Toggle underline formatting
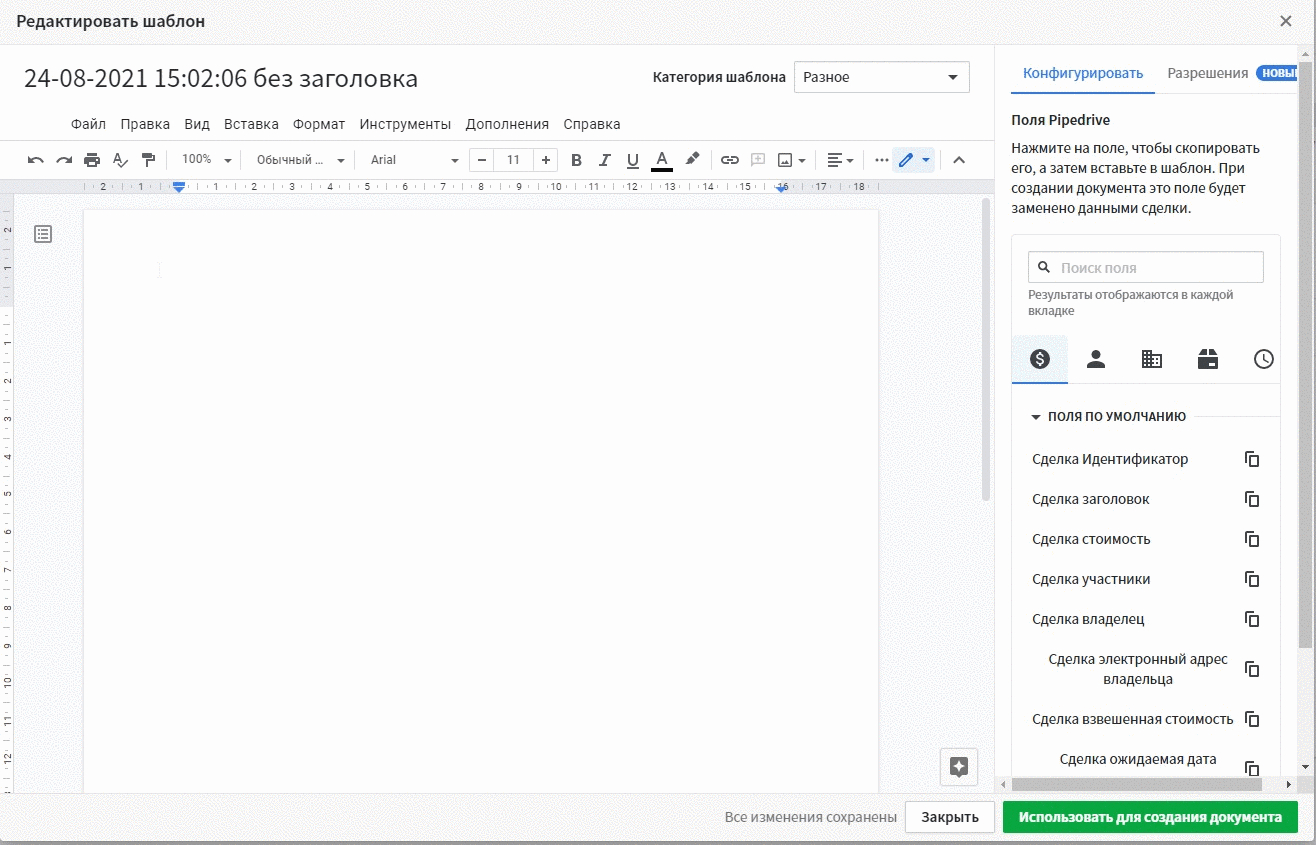 pos(632,160)
